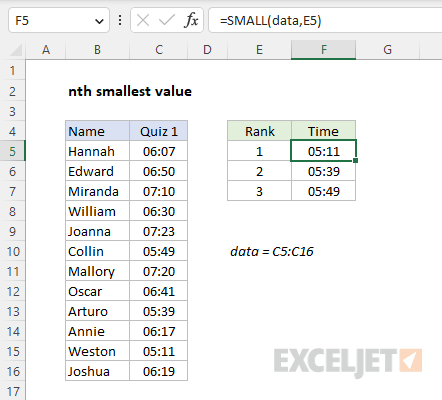This screenshot has height=400, width=442.
Task: Click the Cancel (X) formula button
Action: (x=143, y=21)
